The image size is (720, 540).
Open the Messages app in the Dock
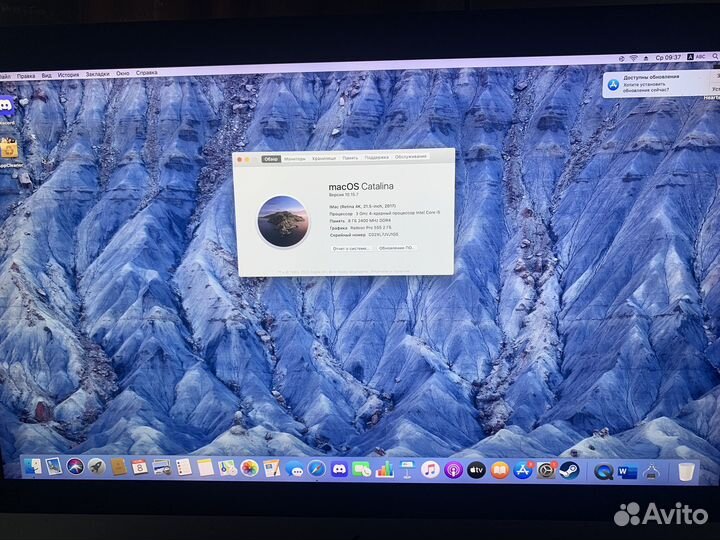[294, 469]
